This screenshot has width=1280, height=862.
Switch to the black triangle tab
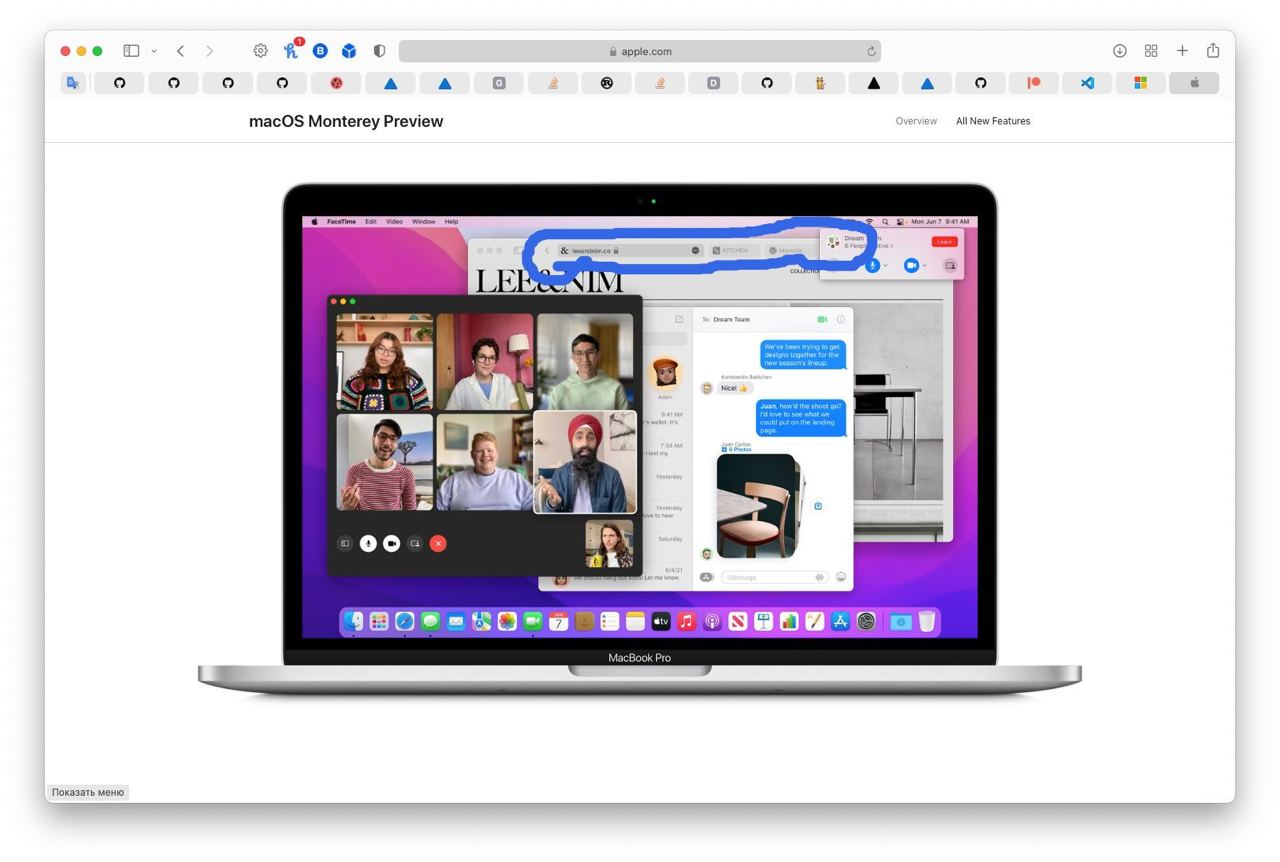pos(874,83)
